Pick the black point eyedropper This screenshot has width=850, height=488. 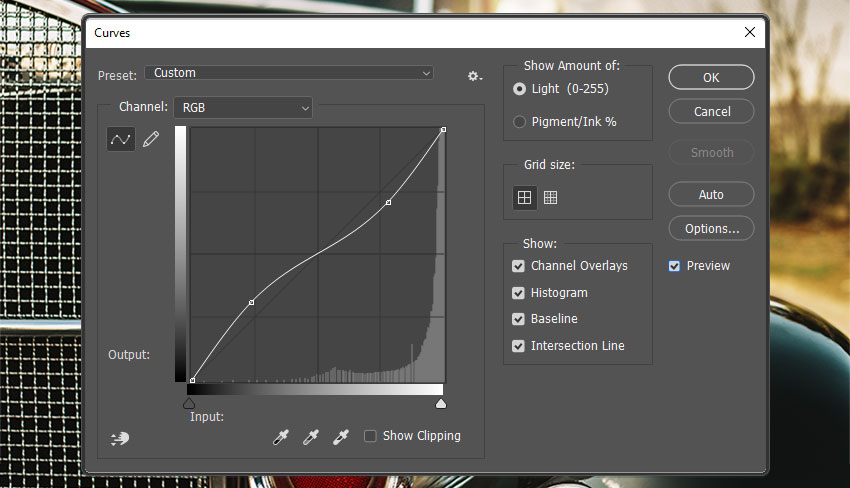pyautogui.click(x=281, y=437)
